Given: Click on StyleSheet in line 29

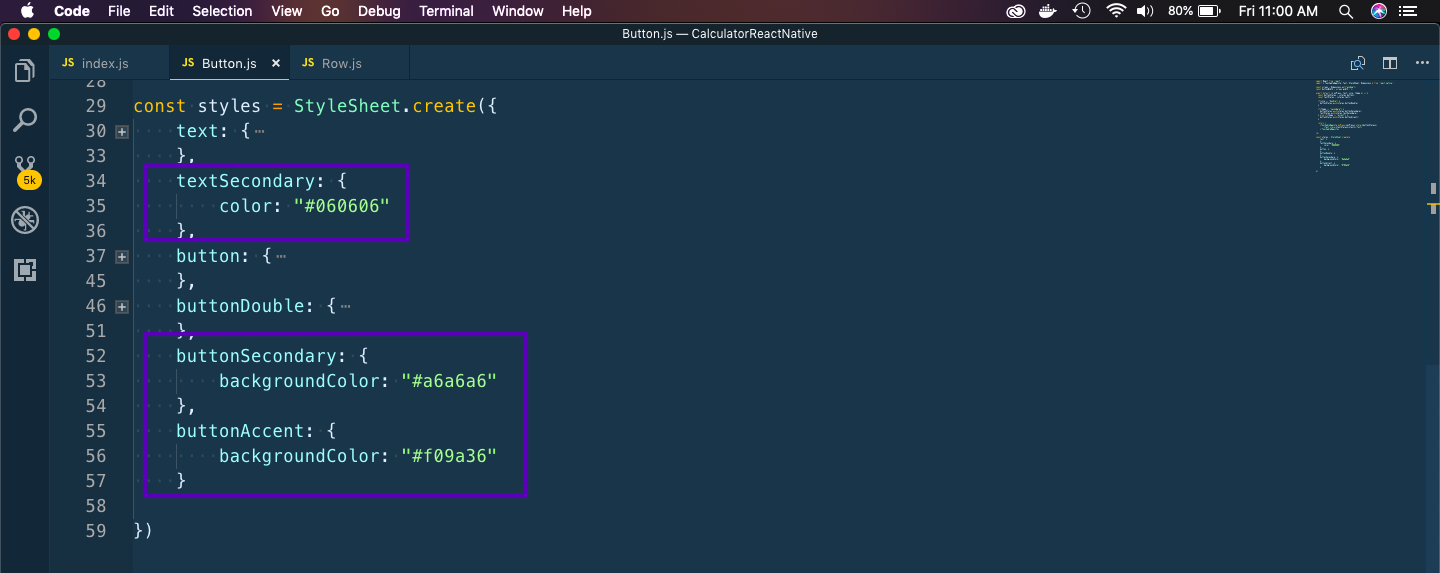Looking at the screenshot, I should (x=347, y=106).
